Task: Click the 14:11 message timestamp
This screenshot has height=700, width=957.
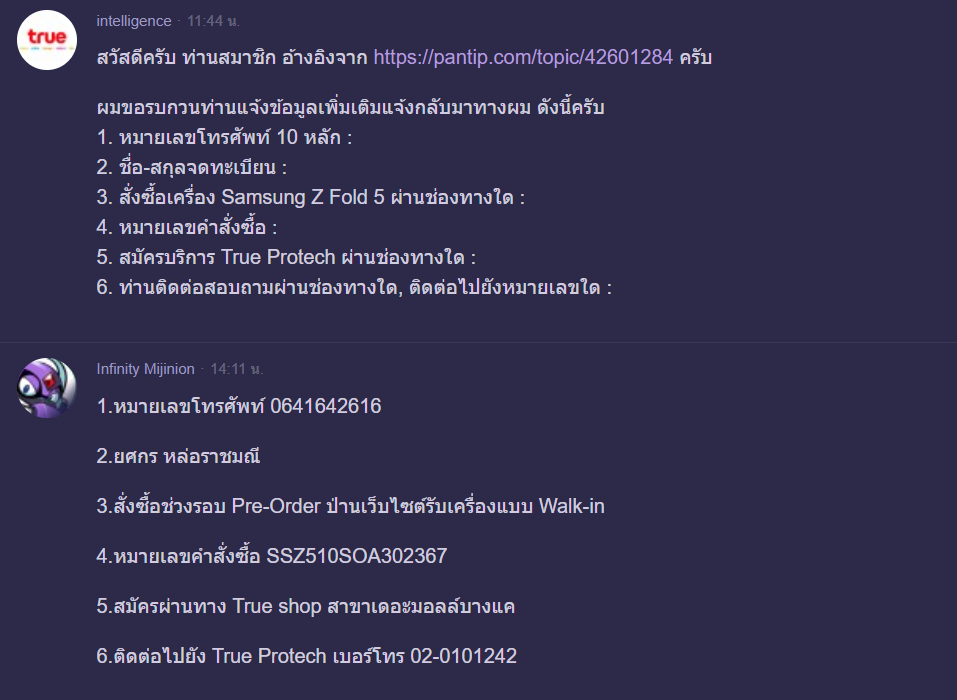Action: 236,369
